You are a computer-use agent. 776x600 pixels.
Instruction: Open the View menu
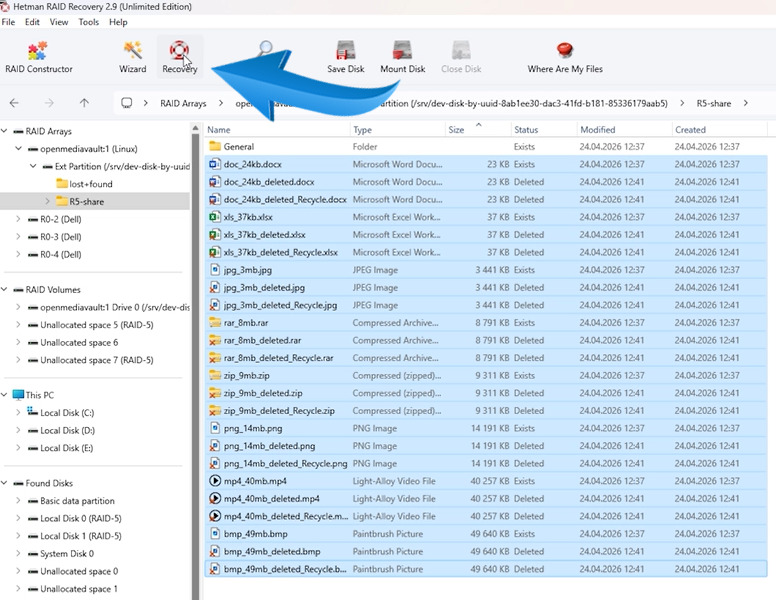(59, 22)
